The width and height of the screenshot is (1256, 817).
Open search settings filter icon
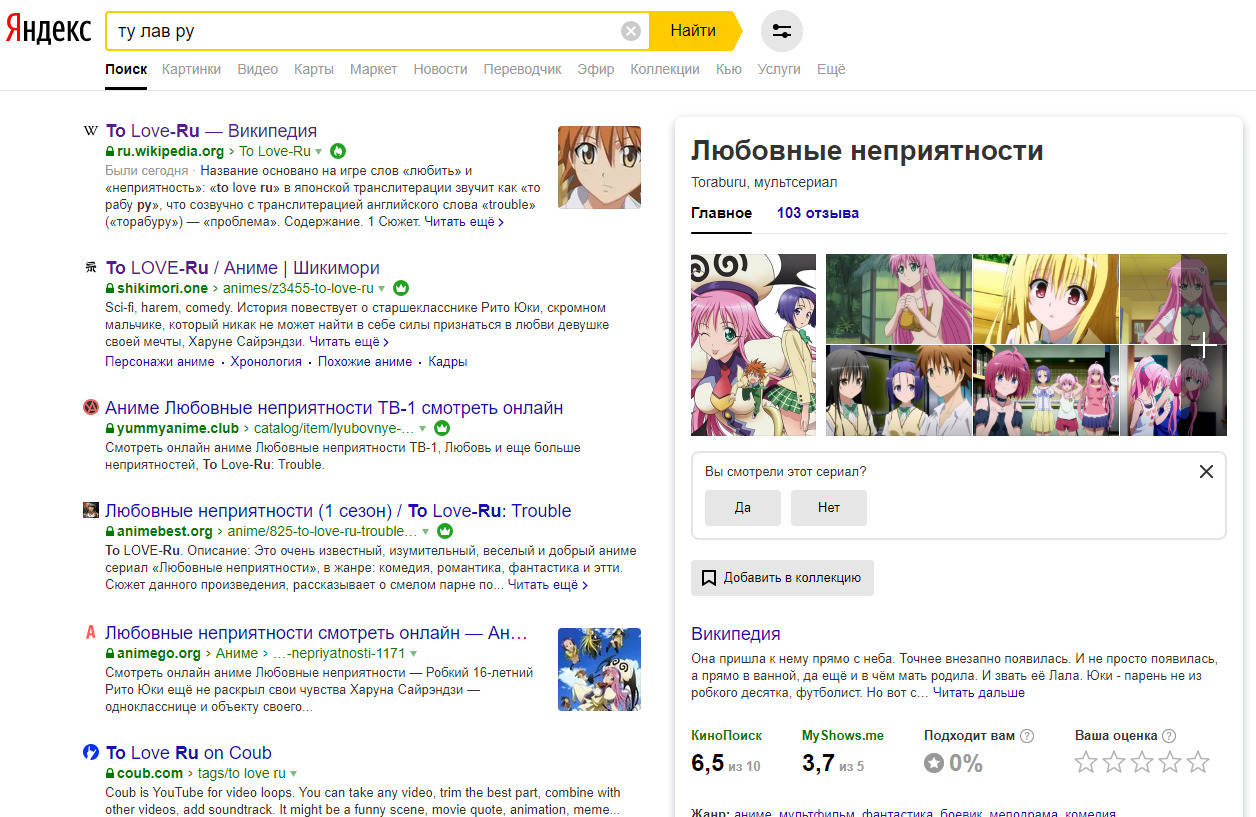coord(781,31)
